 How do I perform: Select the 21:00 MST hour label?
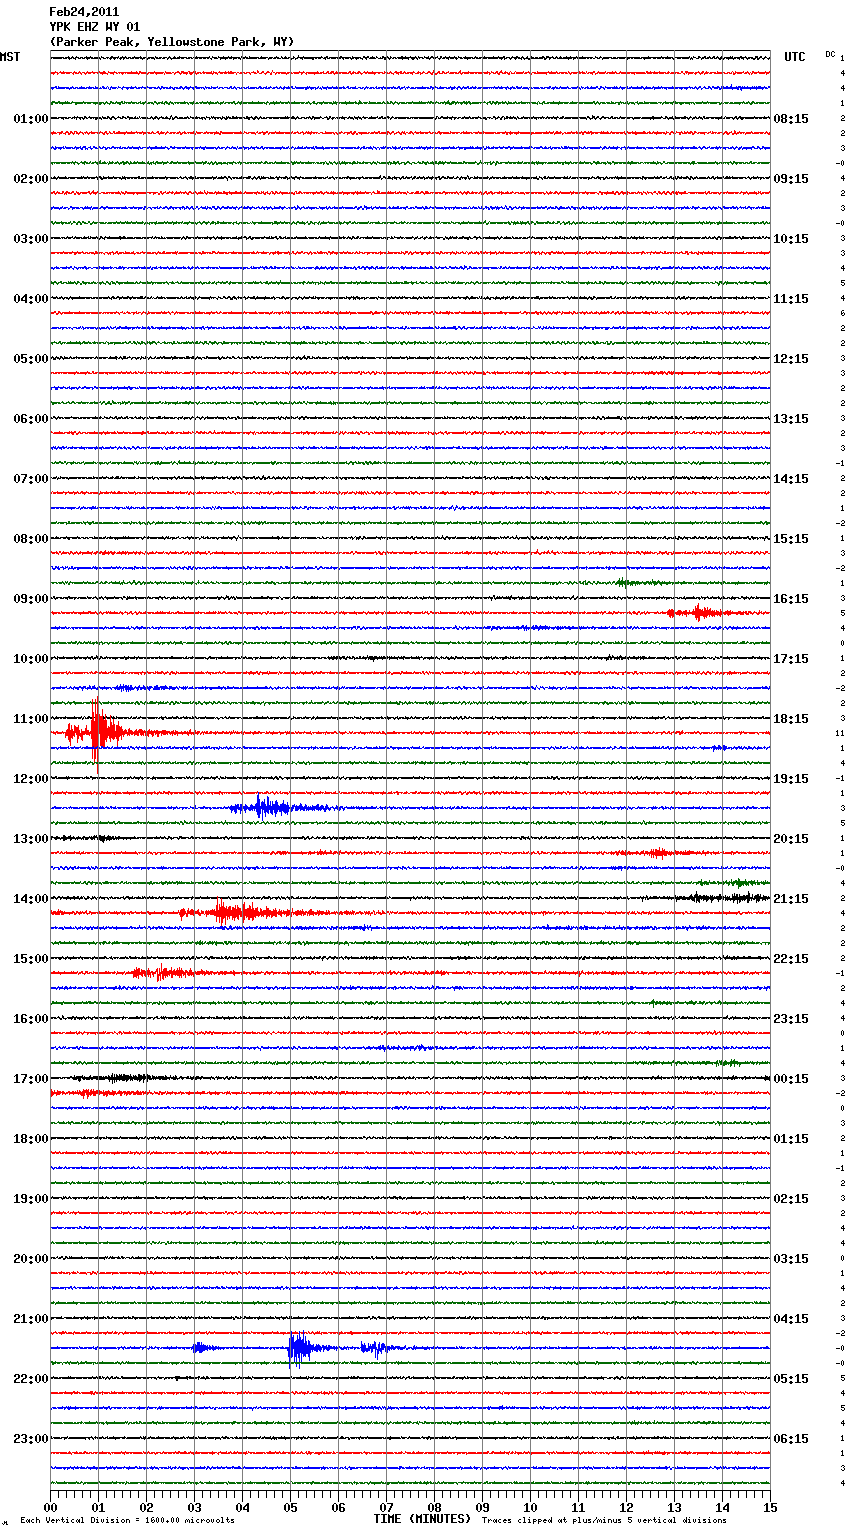click(30, 1319)
